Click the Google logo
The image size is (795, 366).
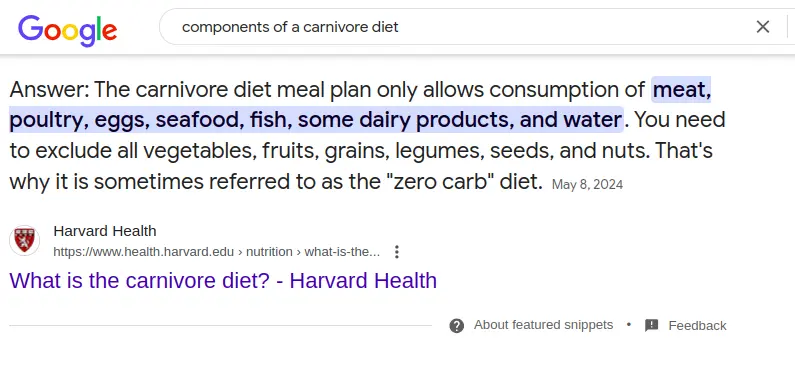point(67,29)
